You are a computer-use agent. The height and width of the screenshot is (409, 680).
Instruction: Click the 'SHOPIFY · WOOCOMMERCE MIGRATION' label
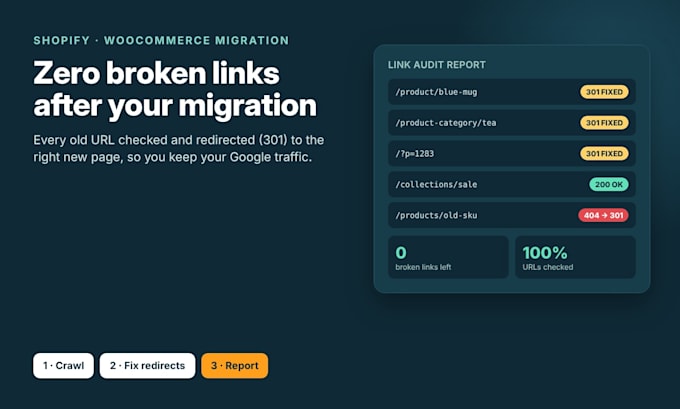point(161,40)
